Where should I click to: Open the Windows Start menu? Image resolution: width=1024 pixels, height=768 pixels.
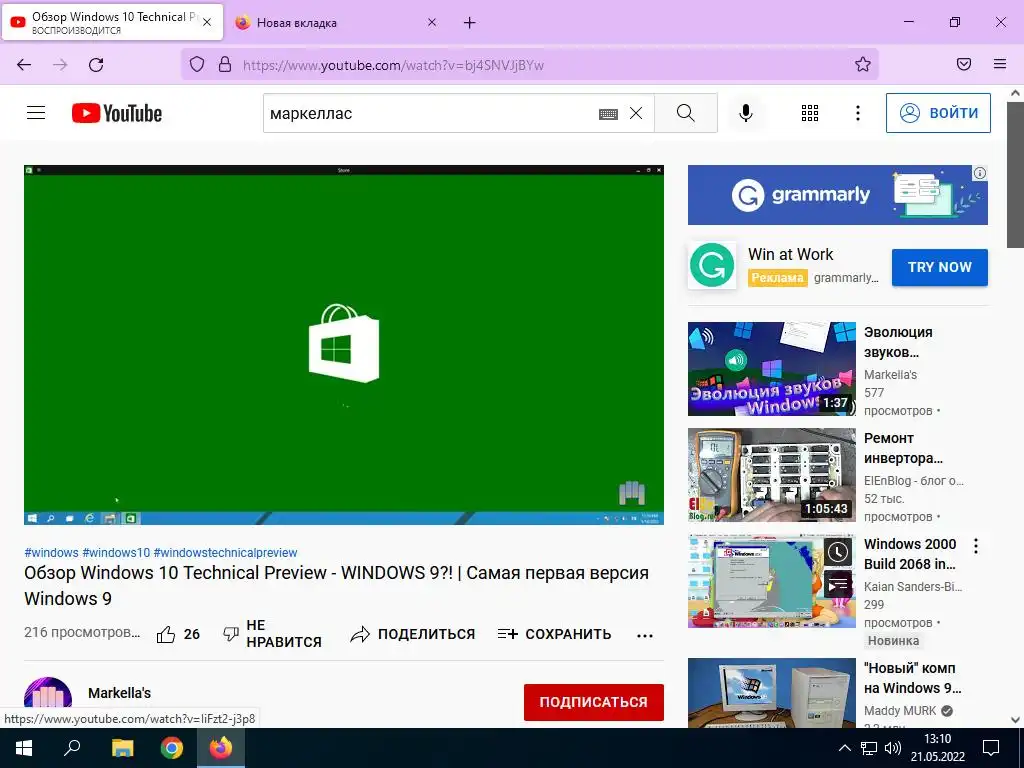coord(24,748)
